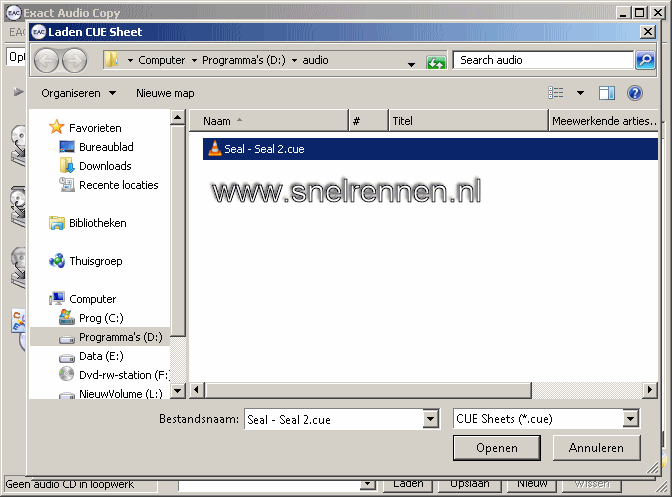Click horizontal scrollbar right arrow
Image resolution: width=672 pixels, height=497 pixels.
(650, 389)
